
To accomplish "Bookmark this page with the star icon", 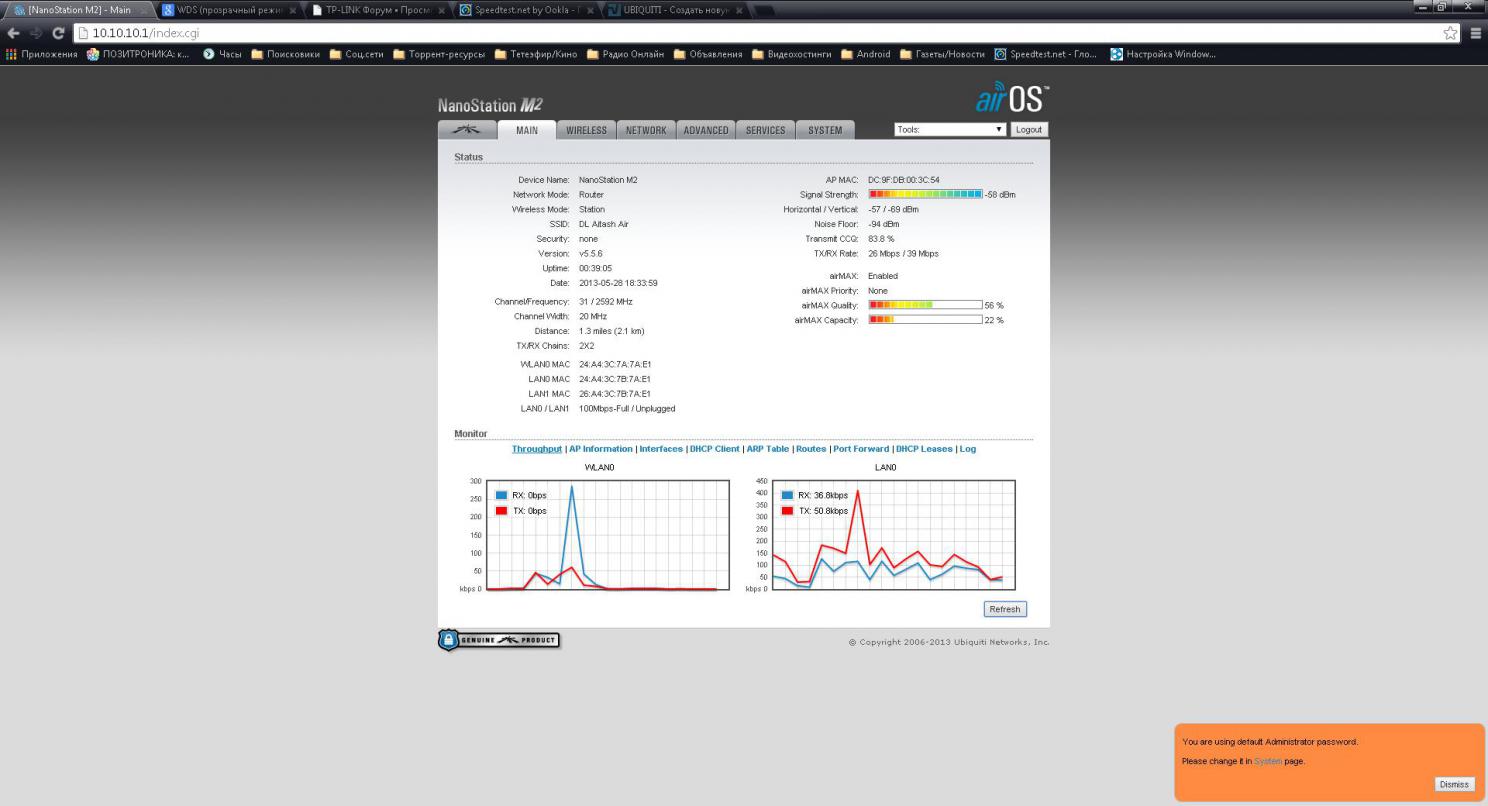I will pyautogui.click(x=1451, y=33).
